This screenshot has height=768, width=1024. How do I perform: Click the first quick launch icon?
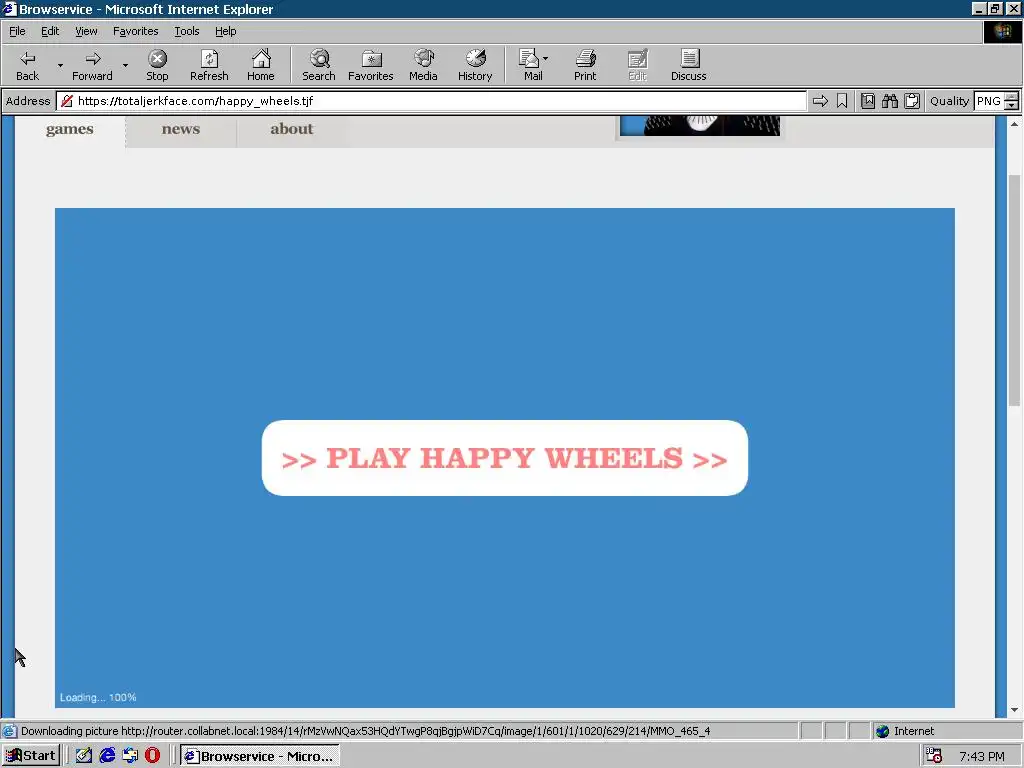(x=84, y=756)
